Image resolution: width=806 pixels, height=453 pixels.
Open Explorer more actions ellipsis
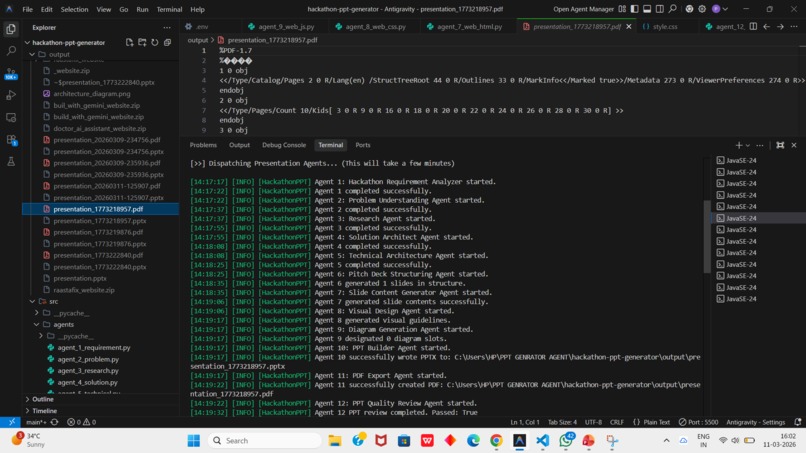click(x=167, y=27)
